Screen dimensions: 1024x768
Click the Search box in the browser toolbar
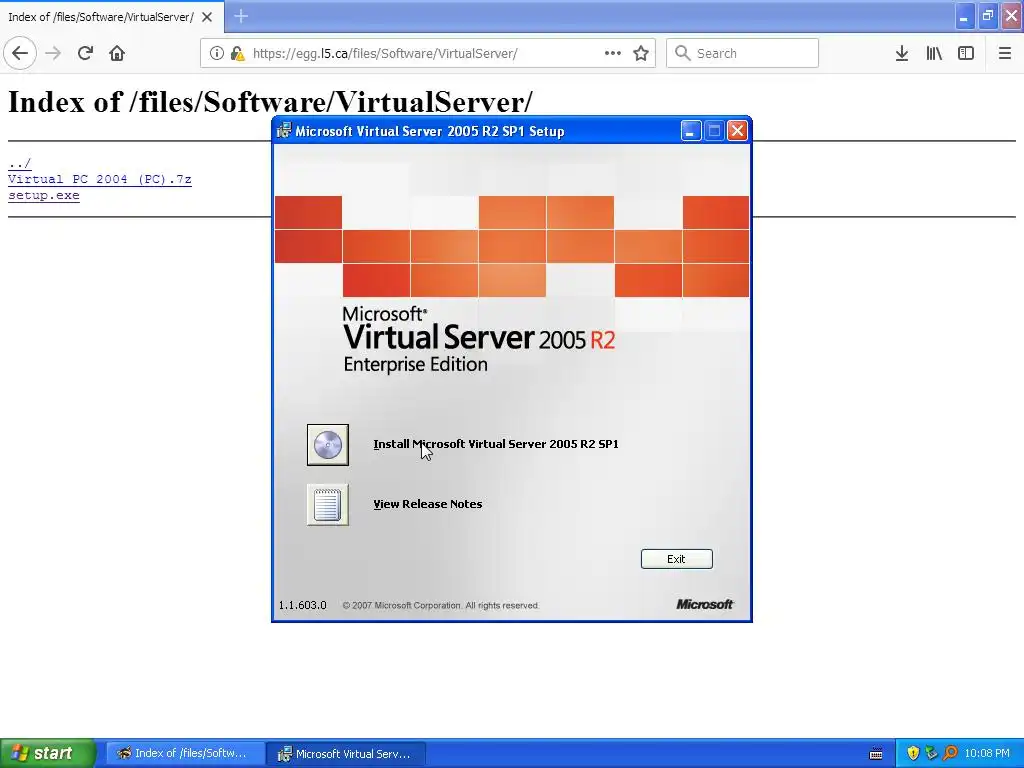coord(743,53)
